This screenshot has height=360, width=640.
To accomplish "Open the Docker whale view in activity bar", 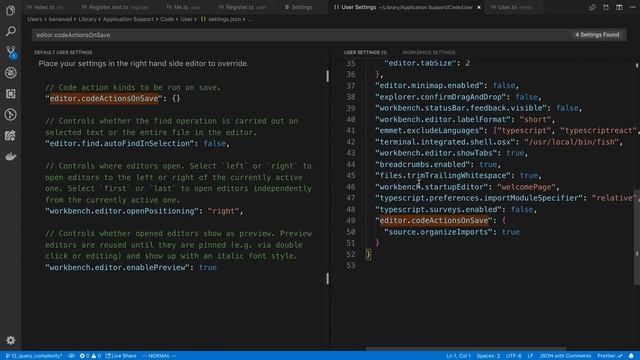I will coord(11,156).
